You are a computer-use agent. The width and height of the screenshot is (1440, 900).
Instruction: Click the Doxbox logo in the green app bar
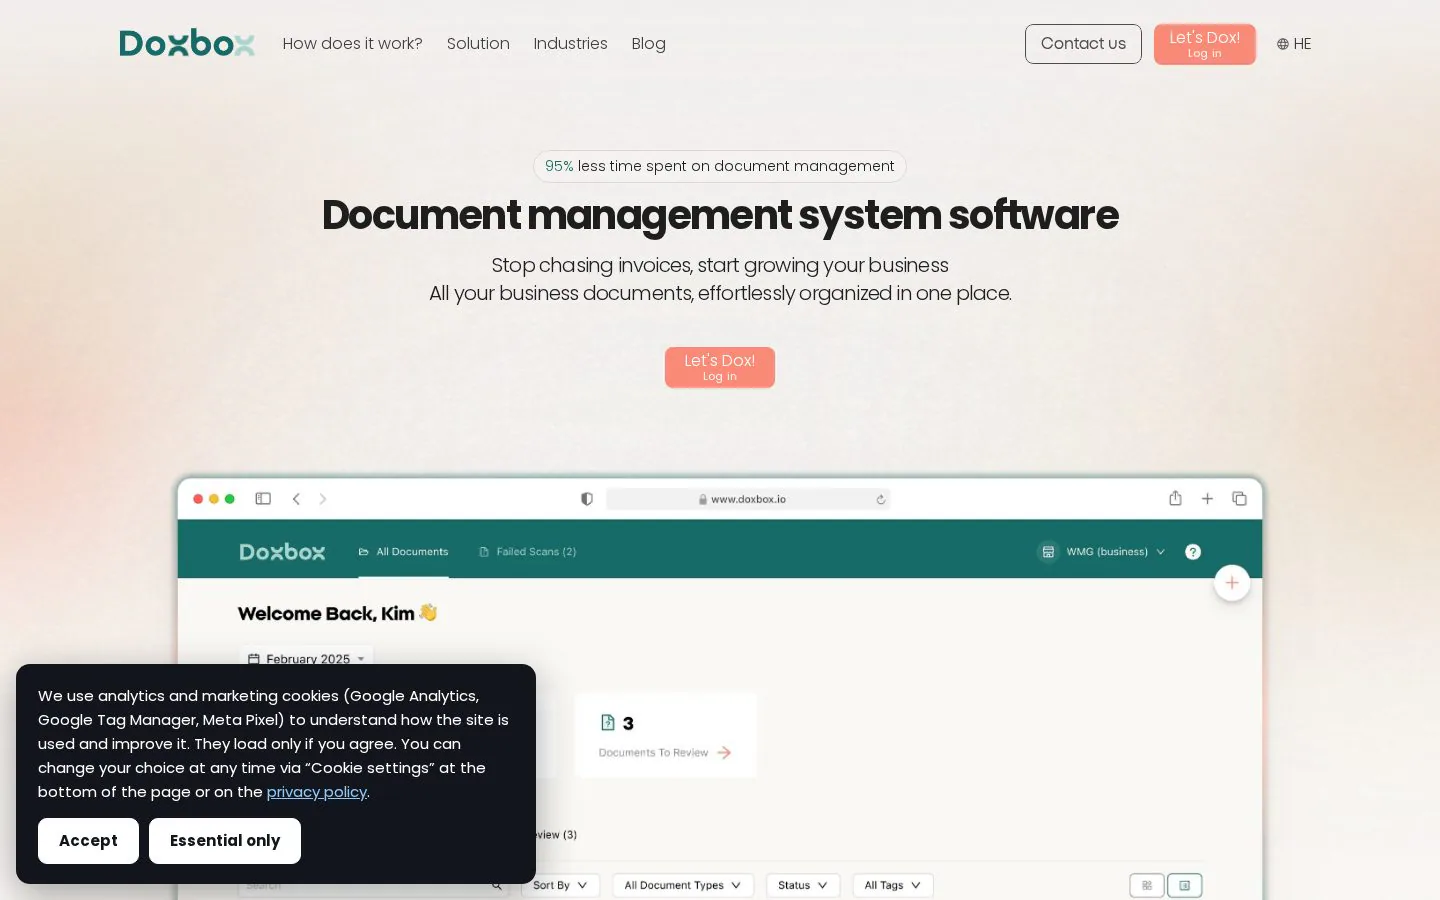coord(282,552)
